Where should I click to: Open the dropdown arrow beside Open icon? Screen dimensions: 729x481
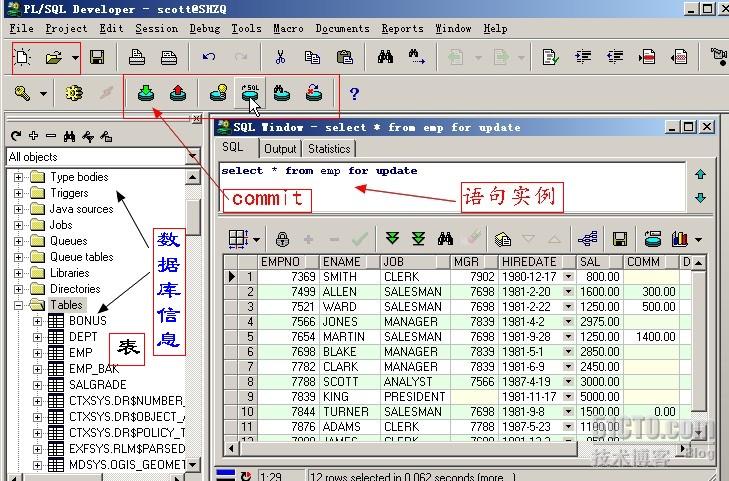pyautogui.click(x=75, y=58)
